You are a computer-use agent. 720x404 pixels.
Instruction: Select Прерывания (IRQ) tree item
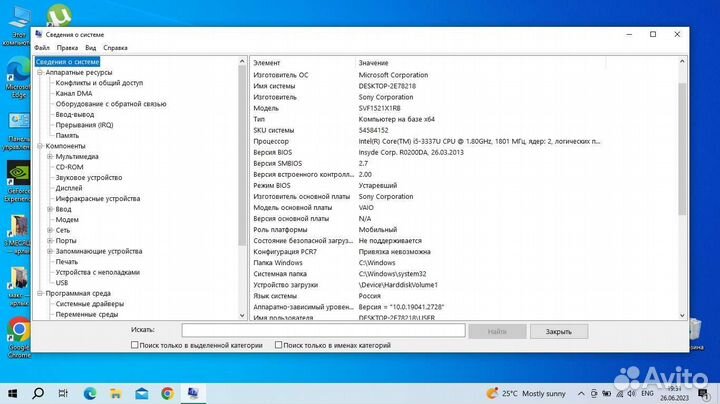[84, 125]
